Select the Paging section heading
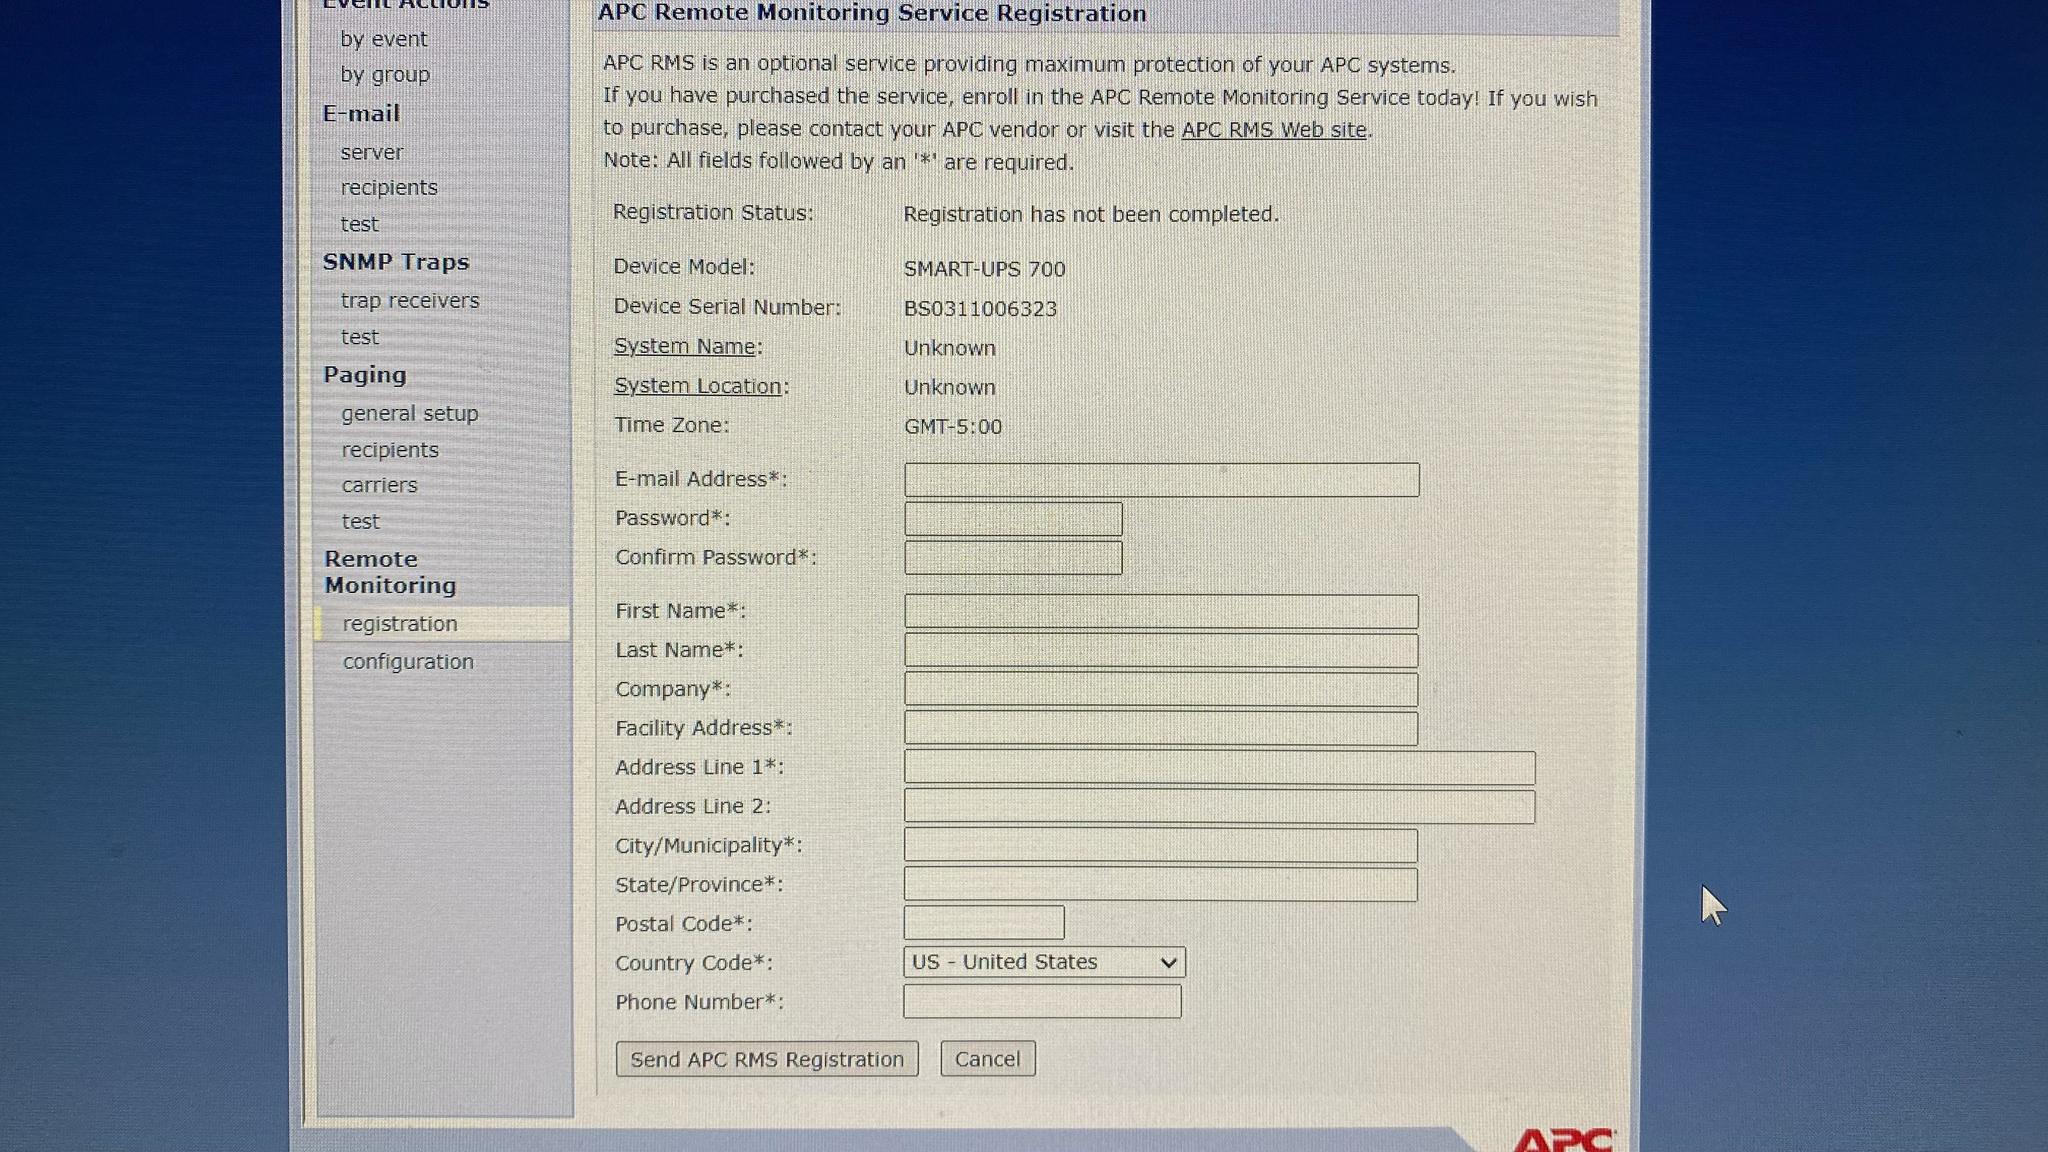 pyautogui.click(x=365, y=375)
